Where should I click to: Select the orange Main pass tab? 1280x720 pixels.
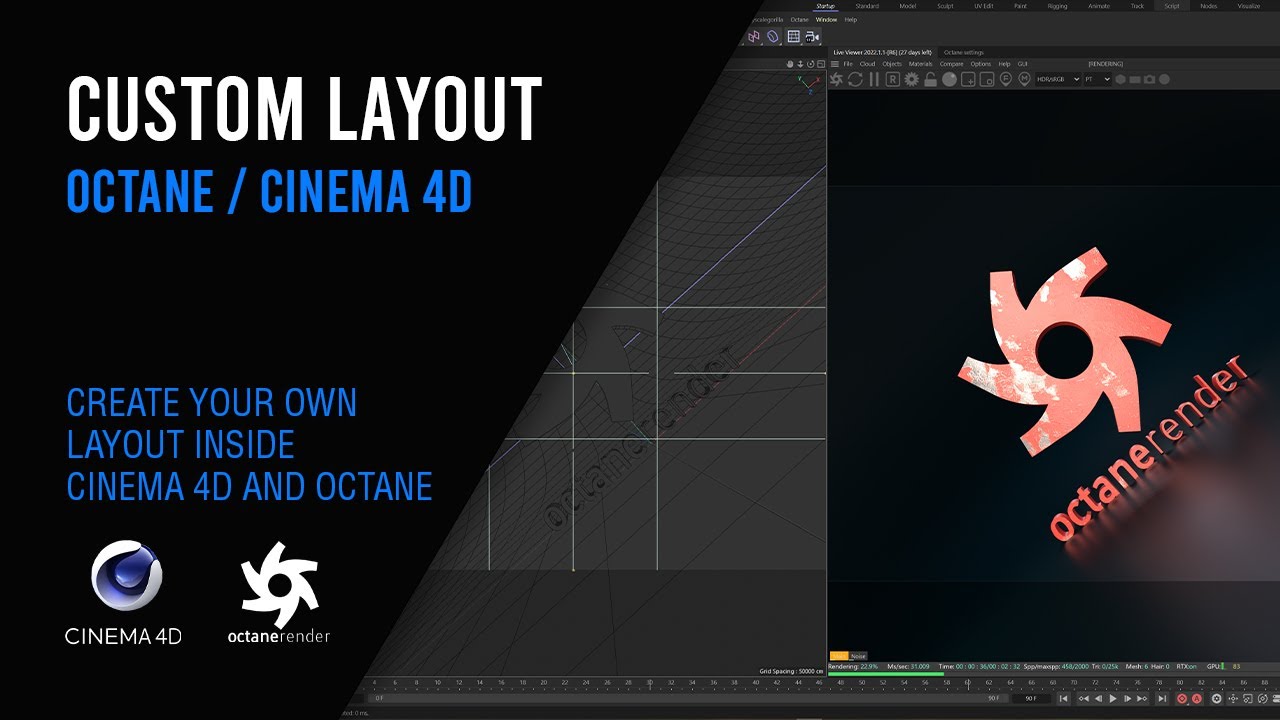[839, 656]
